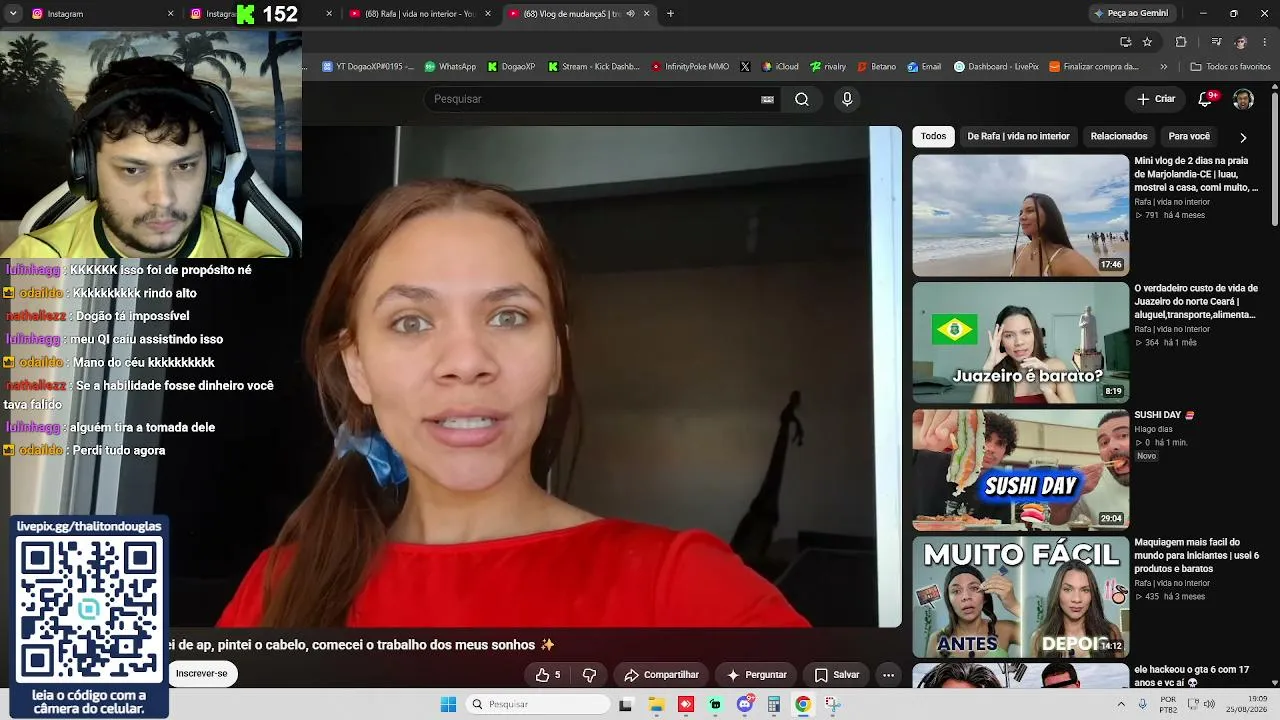This screenshot has height=720, width=1280.
Task: Open the SUSHI DAY video thumbnail
Action: click(1021, 469)
